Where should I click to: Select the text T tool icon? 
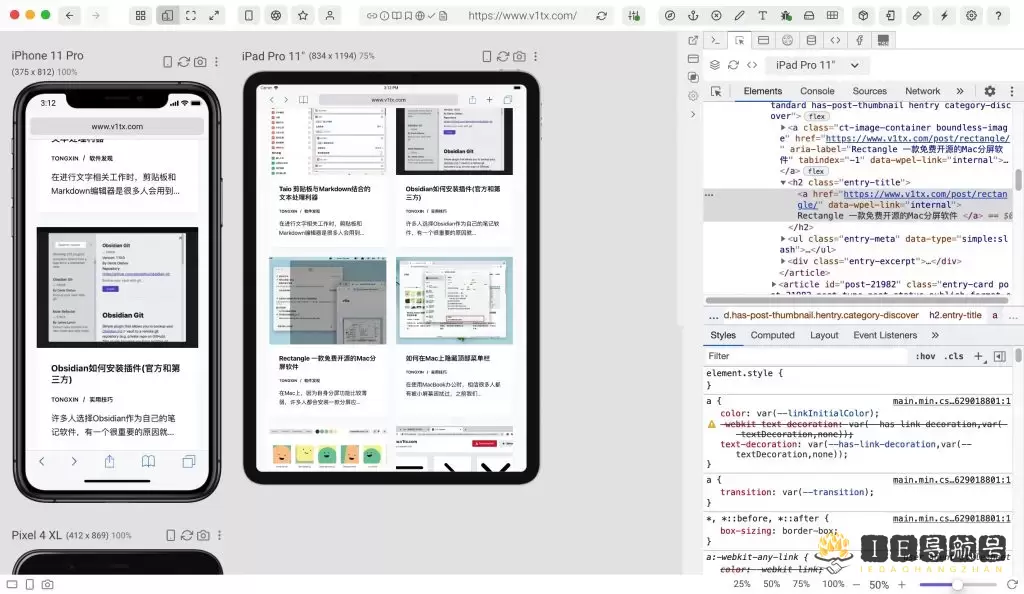(x=762, y=16)
